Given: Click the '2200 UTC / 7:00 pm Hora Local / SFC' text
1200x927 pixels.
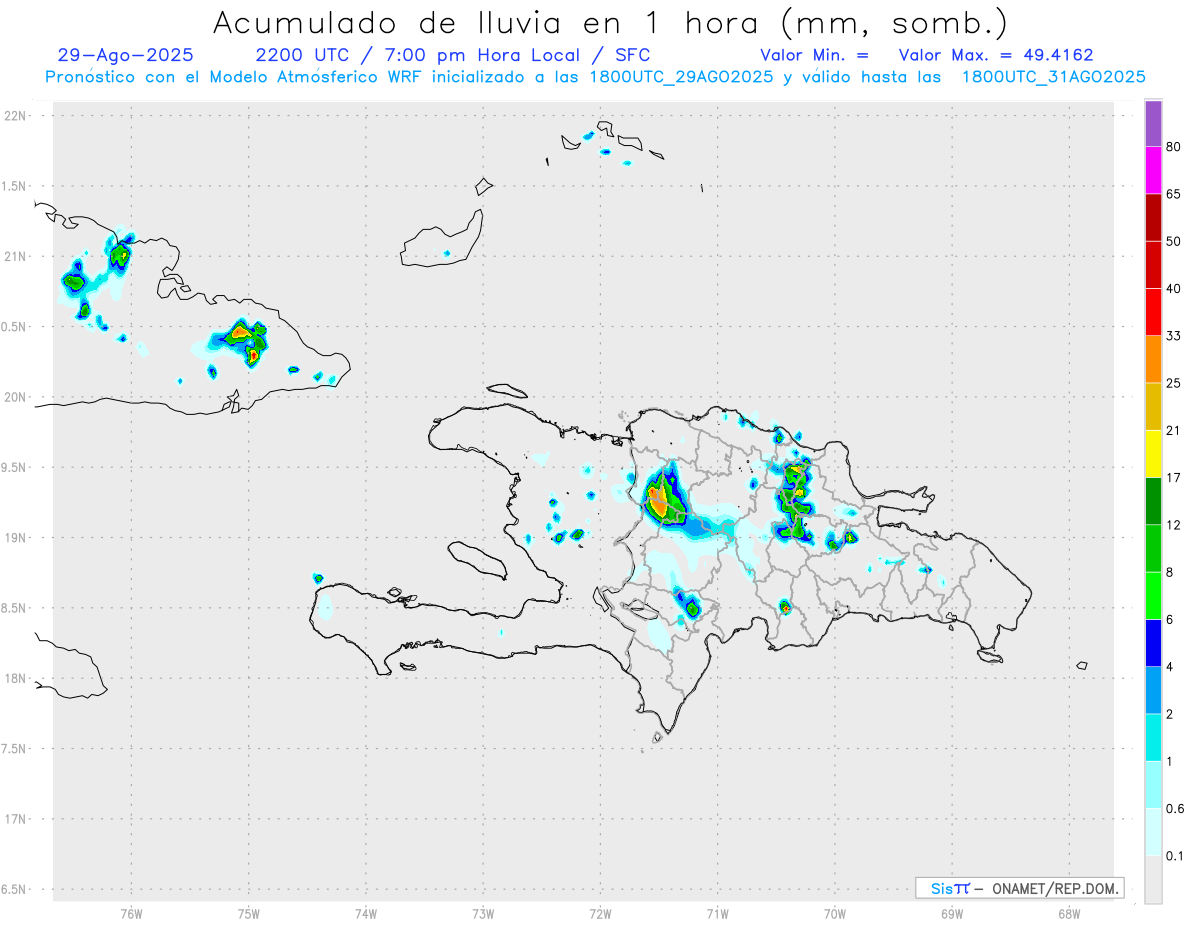Looking at the screenshot, I should click(x=453, y=55).
